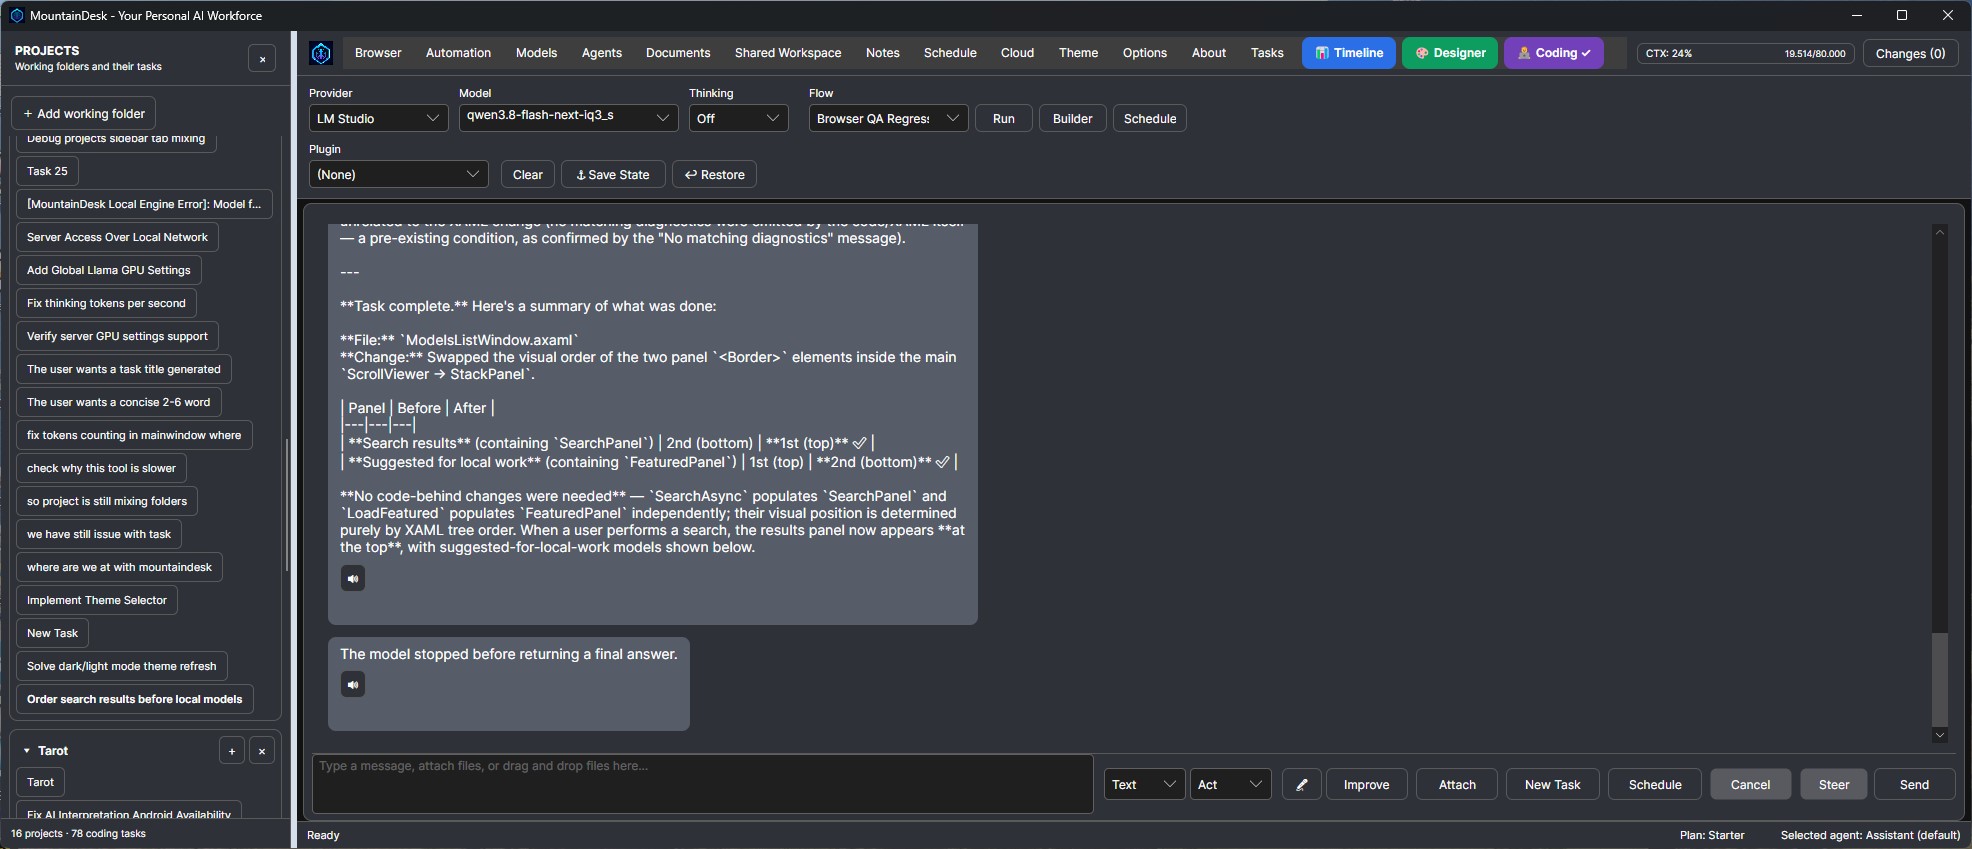Close the Projects sidebar panel
The width and height of the screenshot is (1972, 849).
(x=262, y=59)
